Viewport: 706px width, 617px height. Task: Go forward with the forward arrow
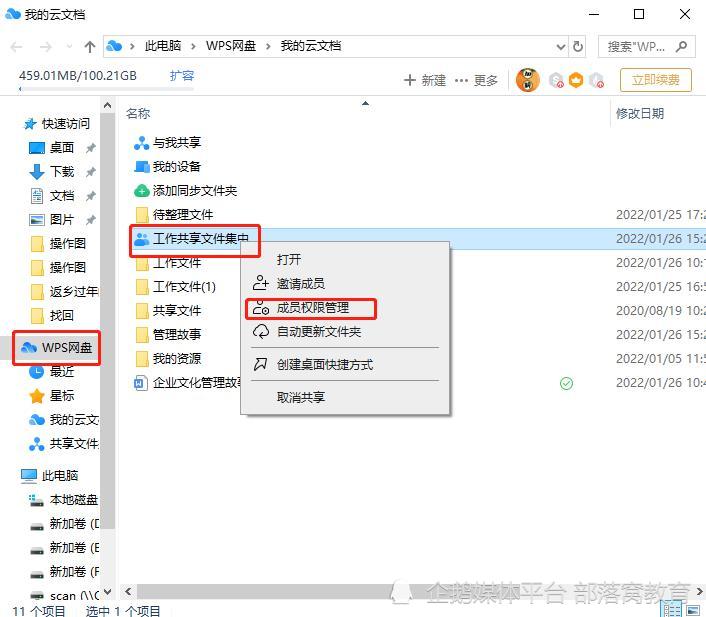pyautogui.click(x=45, y=46)
